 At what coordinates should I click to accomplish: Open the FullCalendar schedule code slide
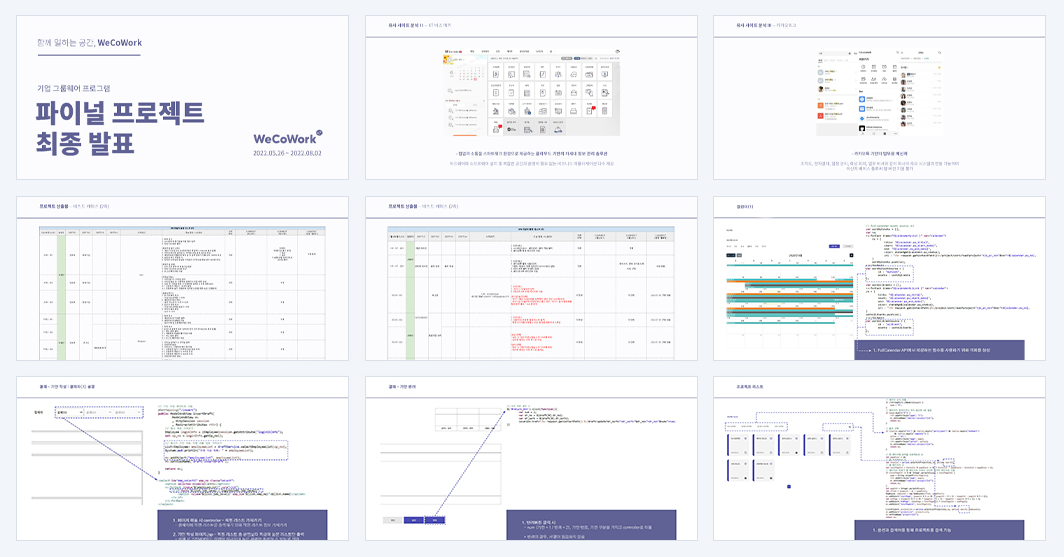coord(879,279)
